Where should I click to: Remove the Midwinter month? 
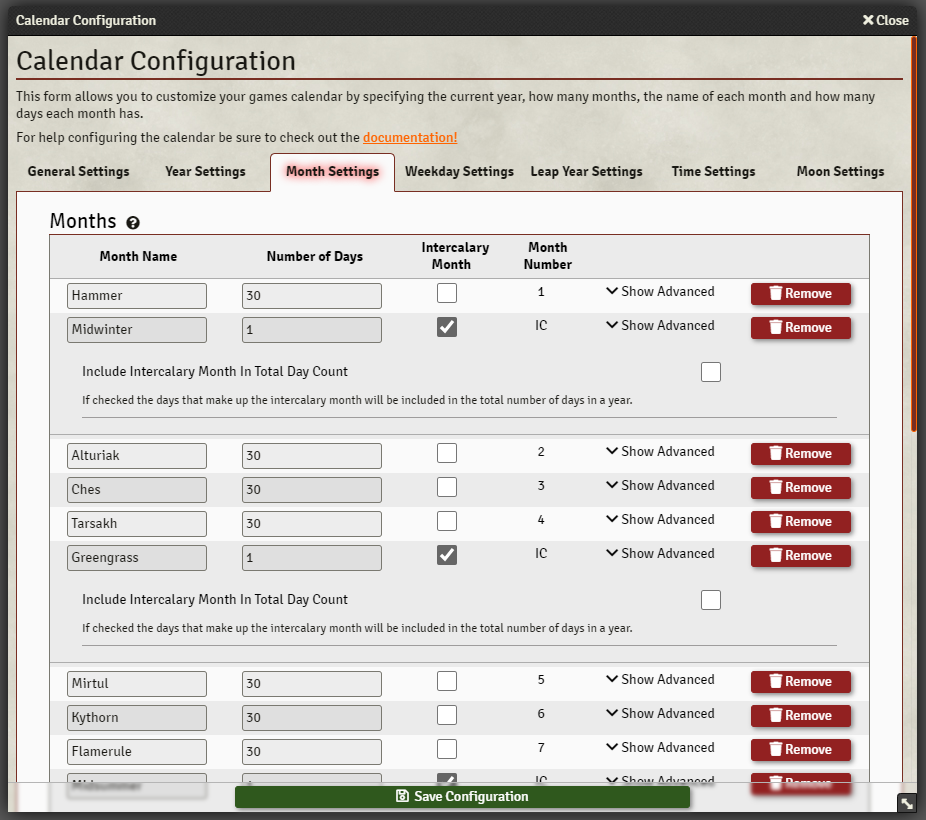(800, 328)
